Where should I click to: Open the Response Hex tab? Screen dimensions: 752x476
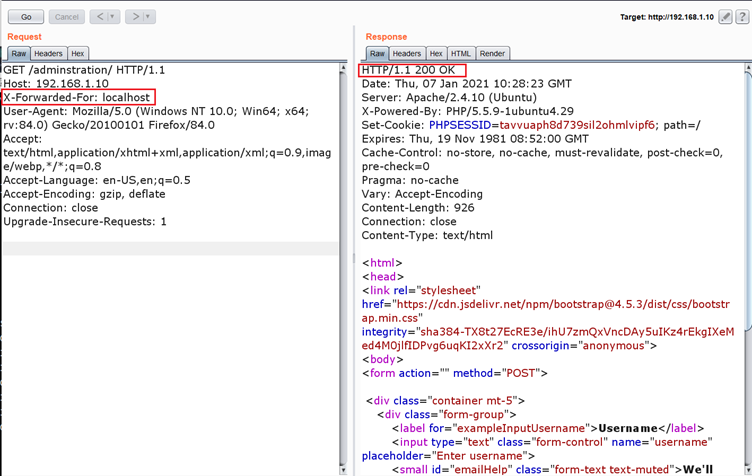coord(436,53)
